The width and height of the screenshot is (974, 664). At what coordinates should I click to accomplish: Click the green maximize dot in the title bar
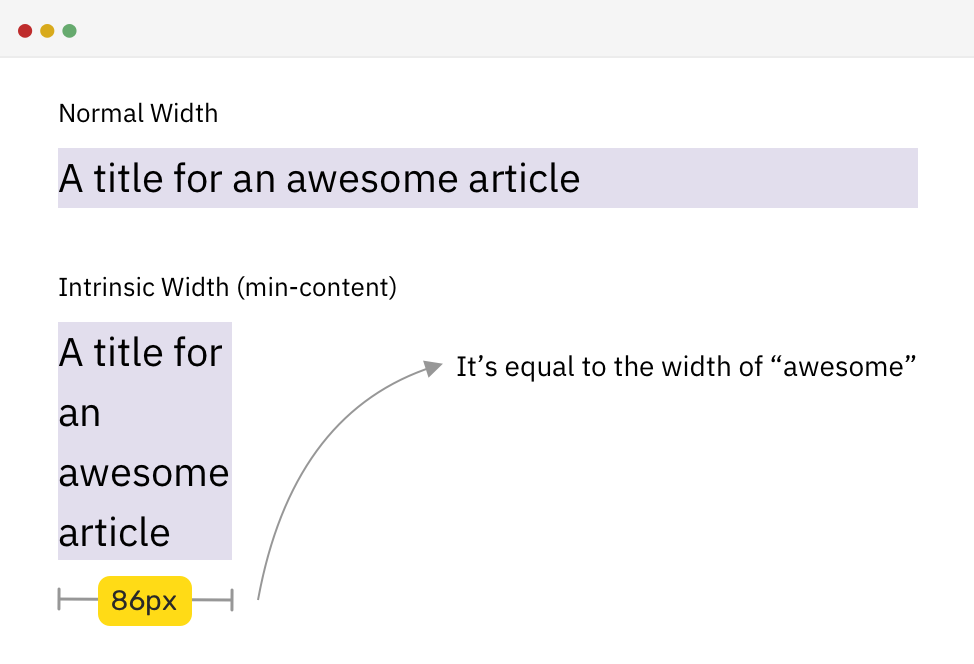pos(69,31)
